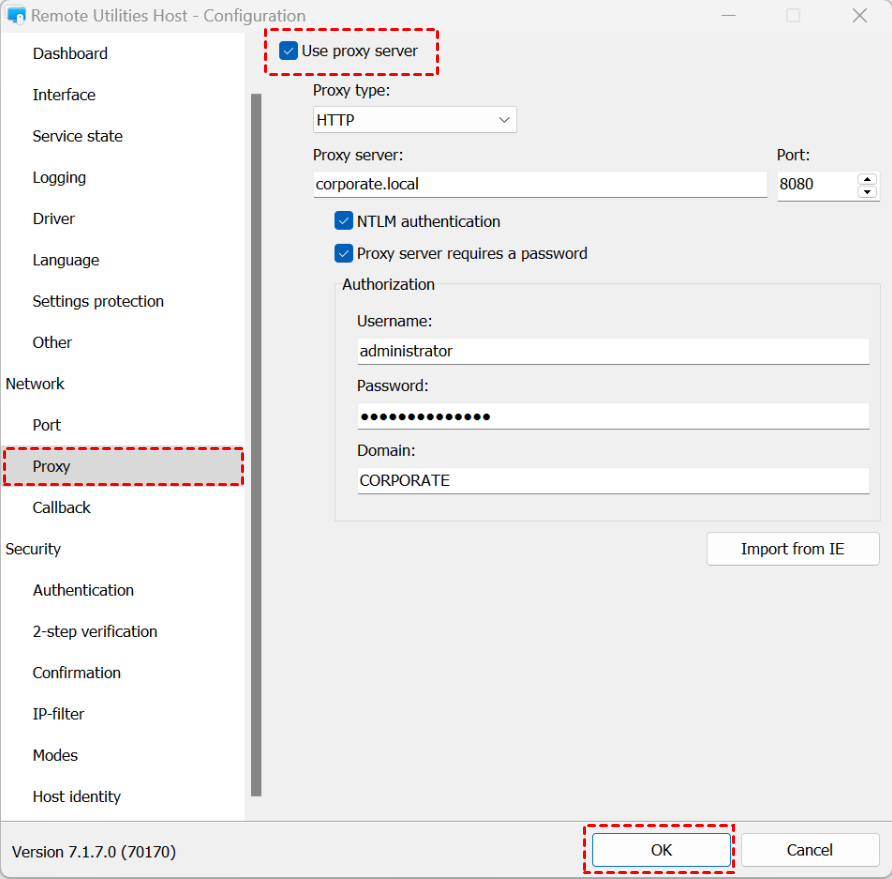The image size is (892, 879).
Task: Click OK to save proxy settings
Action: point(661,850)
